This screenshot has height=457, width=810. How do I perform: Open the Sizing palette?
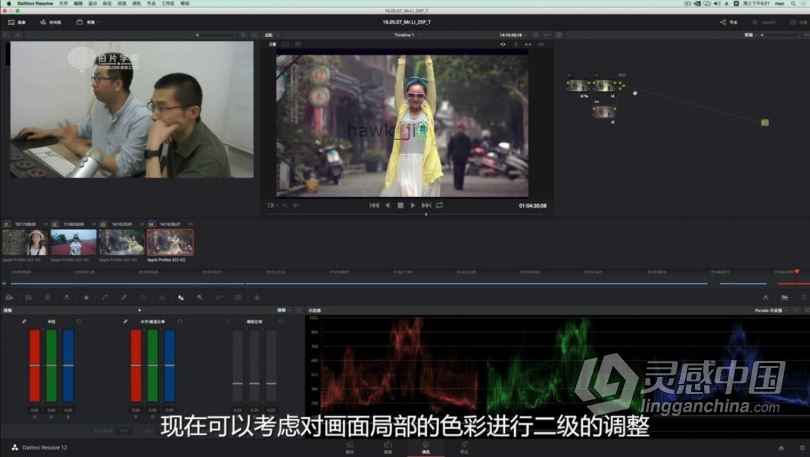219,297
